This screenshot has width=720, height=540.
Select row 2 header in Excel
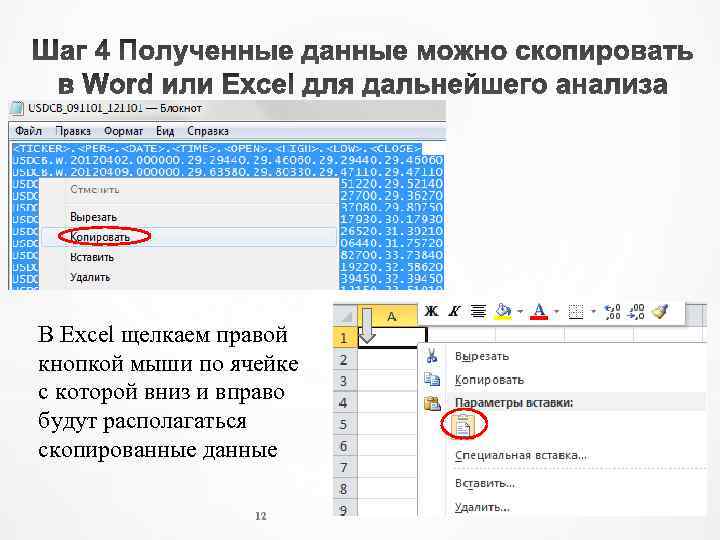click(344, 360)
